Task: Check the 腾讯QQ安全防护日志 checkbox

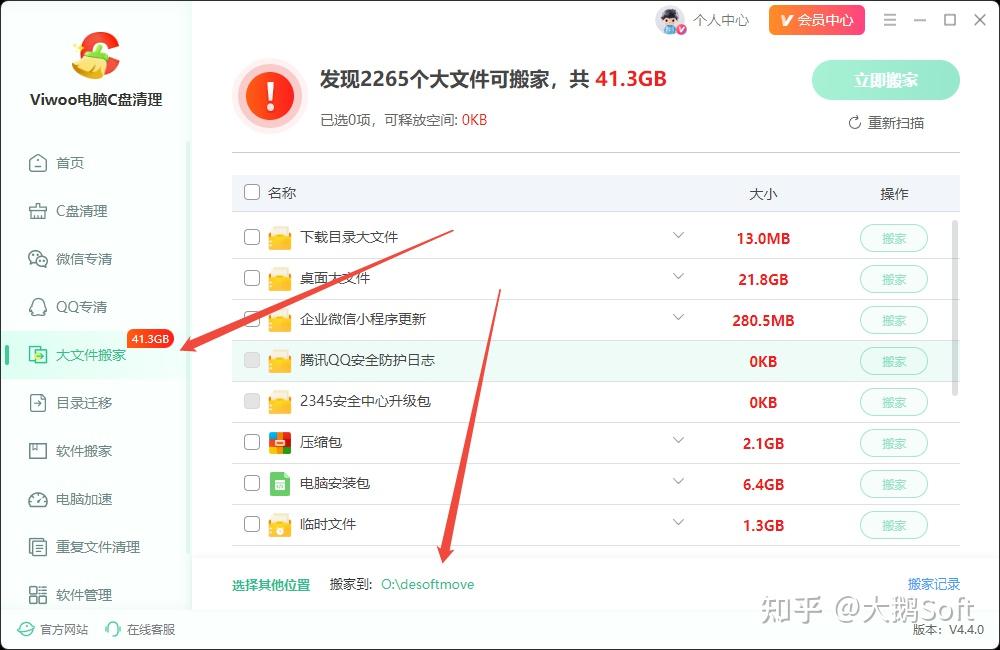Action: (x=252, y=360)
